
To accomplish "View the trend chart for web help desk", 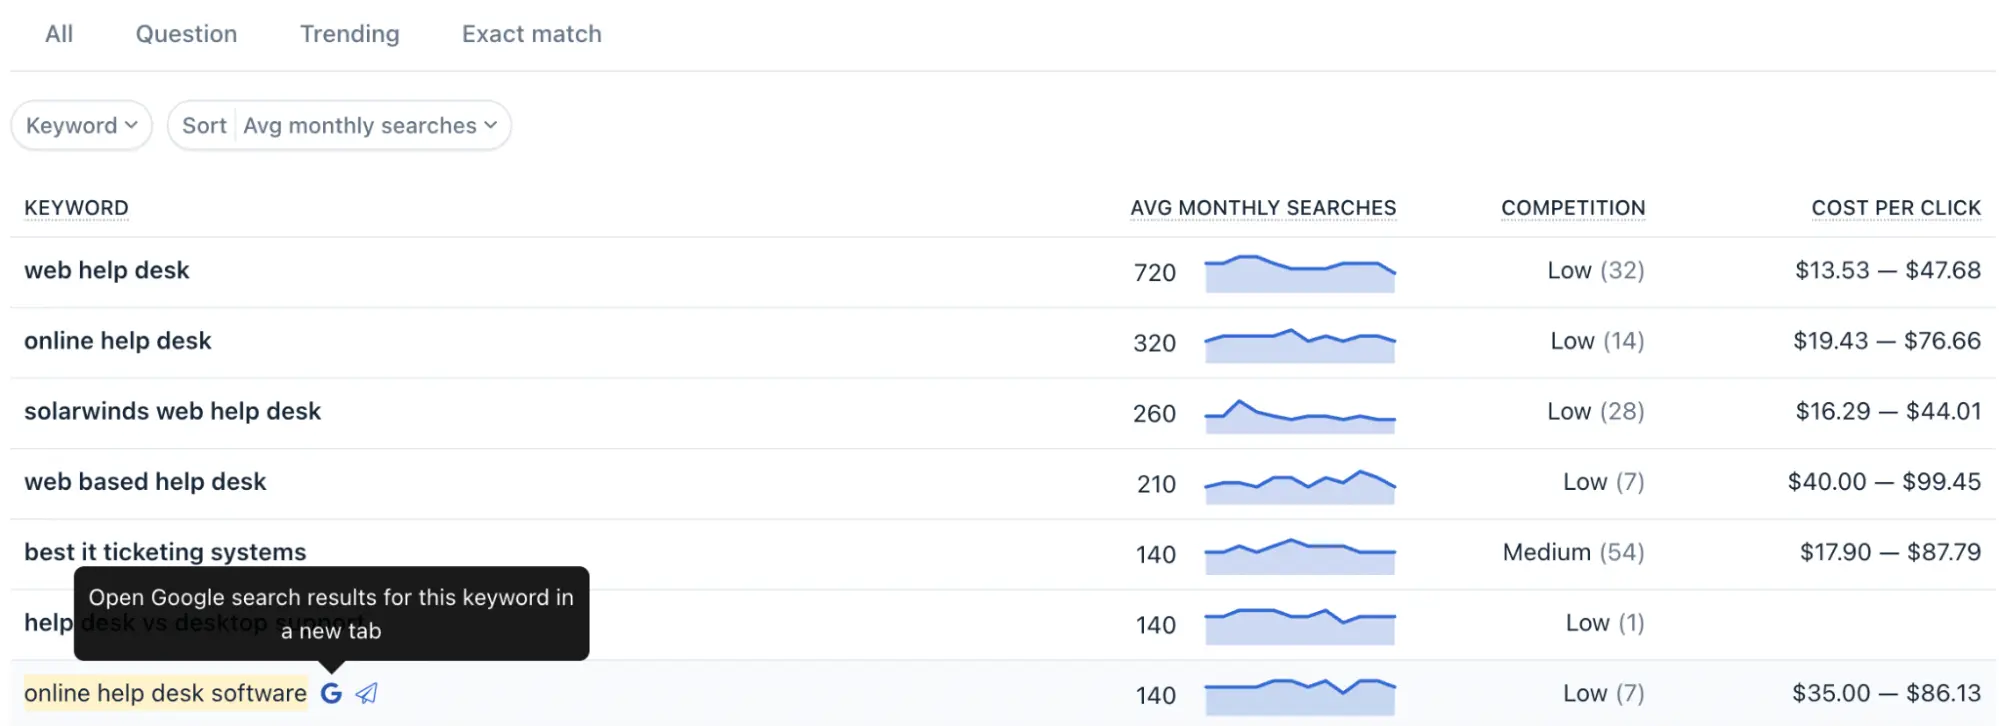I will pyautogui.click(x=1300, y=273).
